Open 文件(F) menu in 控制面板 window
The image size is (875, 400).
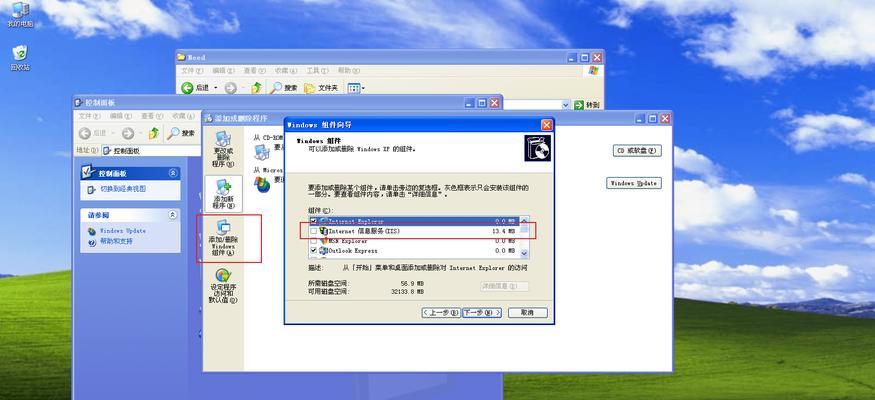point(89,116)
